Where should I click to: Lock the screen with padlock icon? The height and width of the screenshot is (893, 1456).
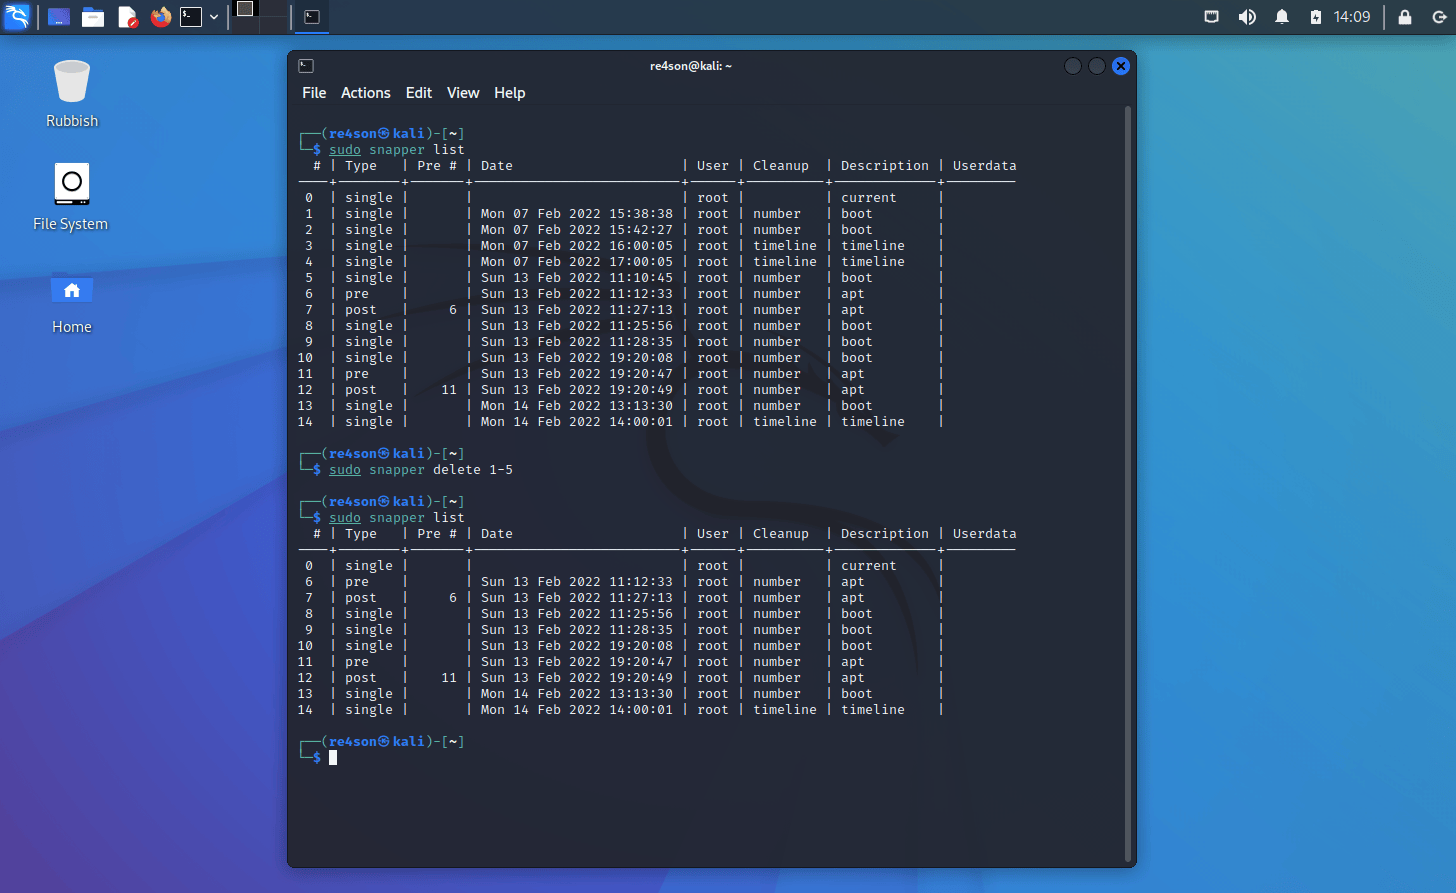1405,17
